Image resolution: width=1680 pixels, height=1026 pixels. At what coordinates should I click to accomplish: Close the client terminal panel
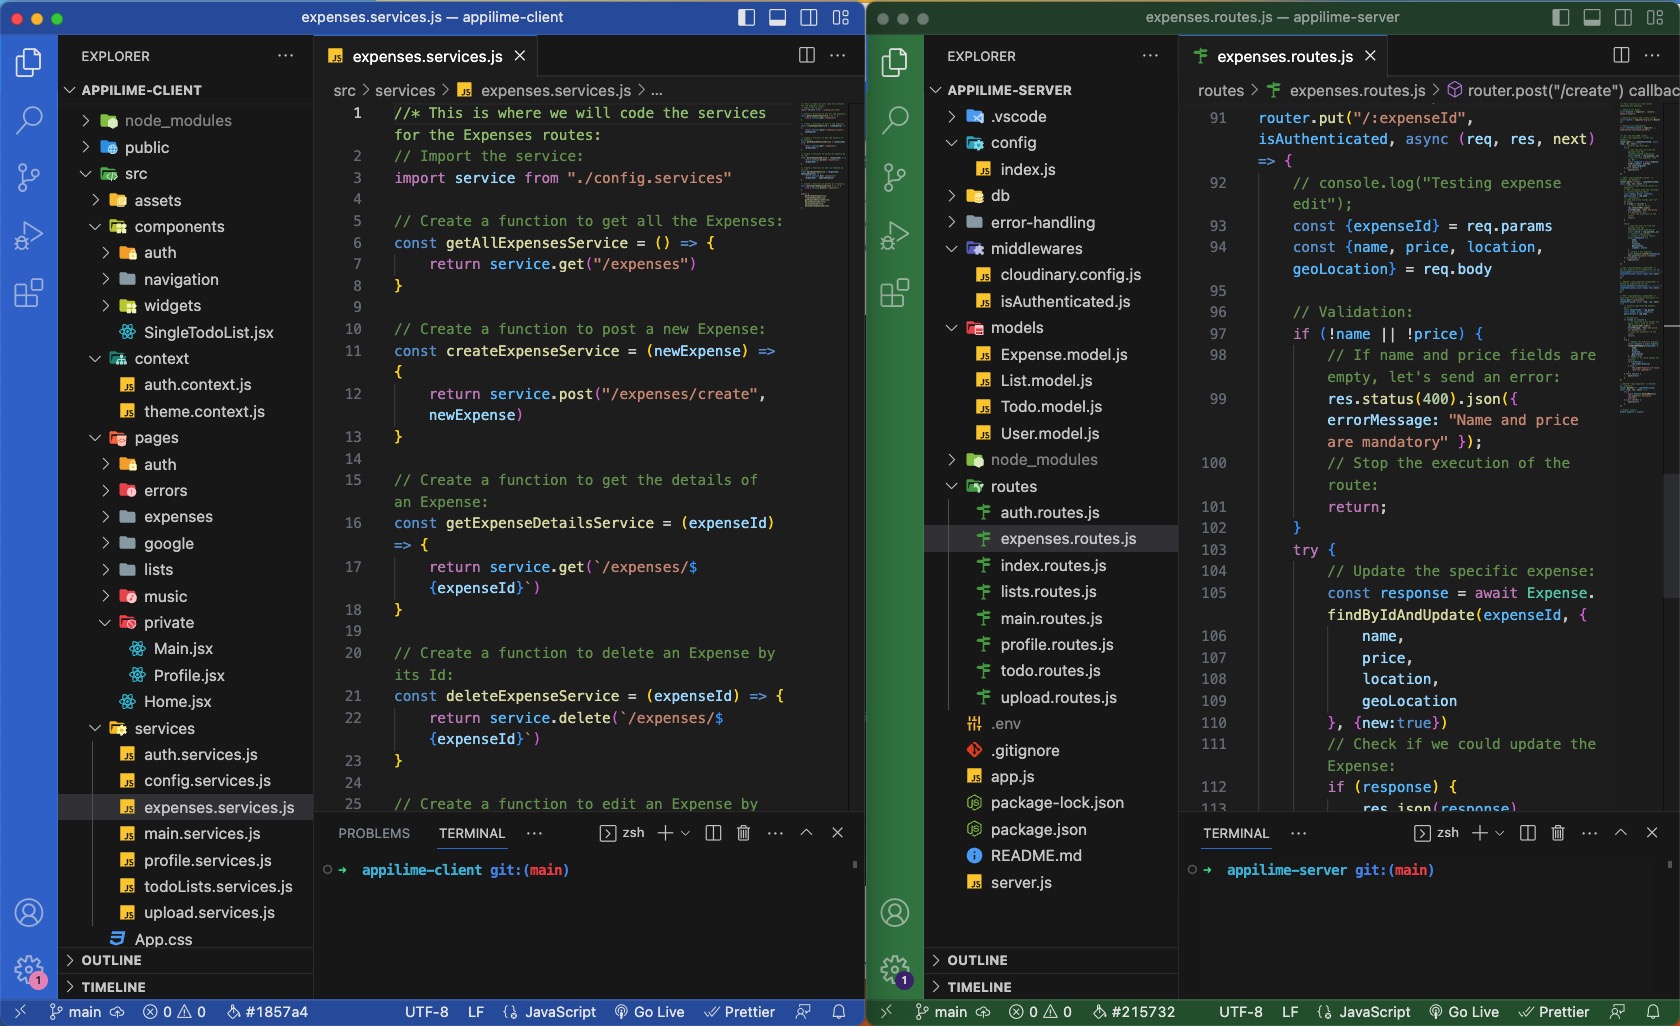(x=838, y=833)
